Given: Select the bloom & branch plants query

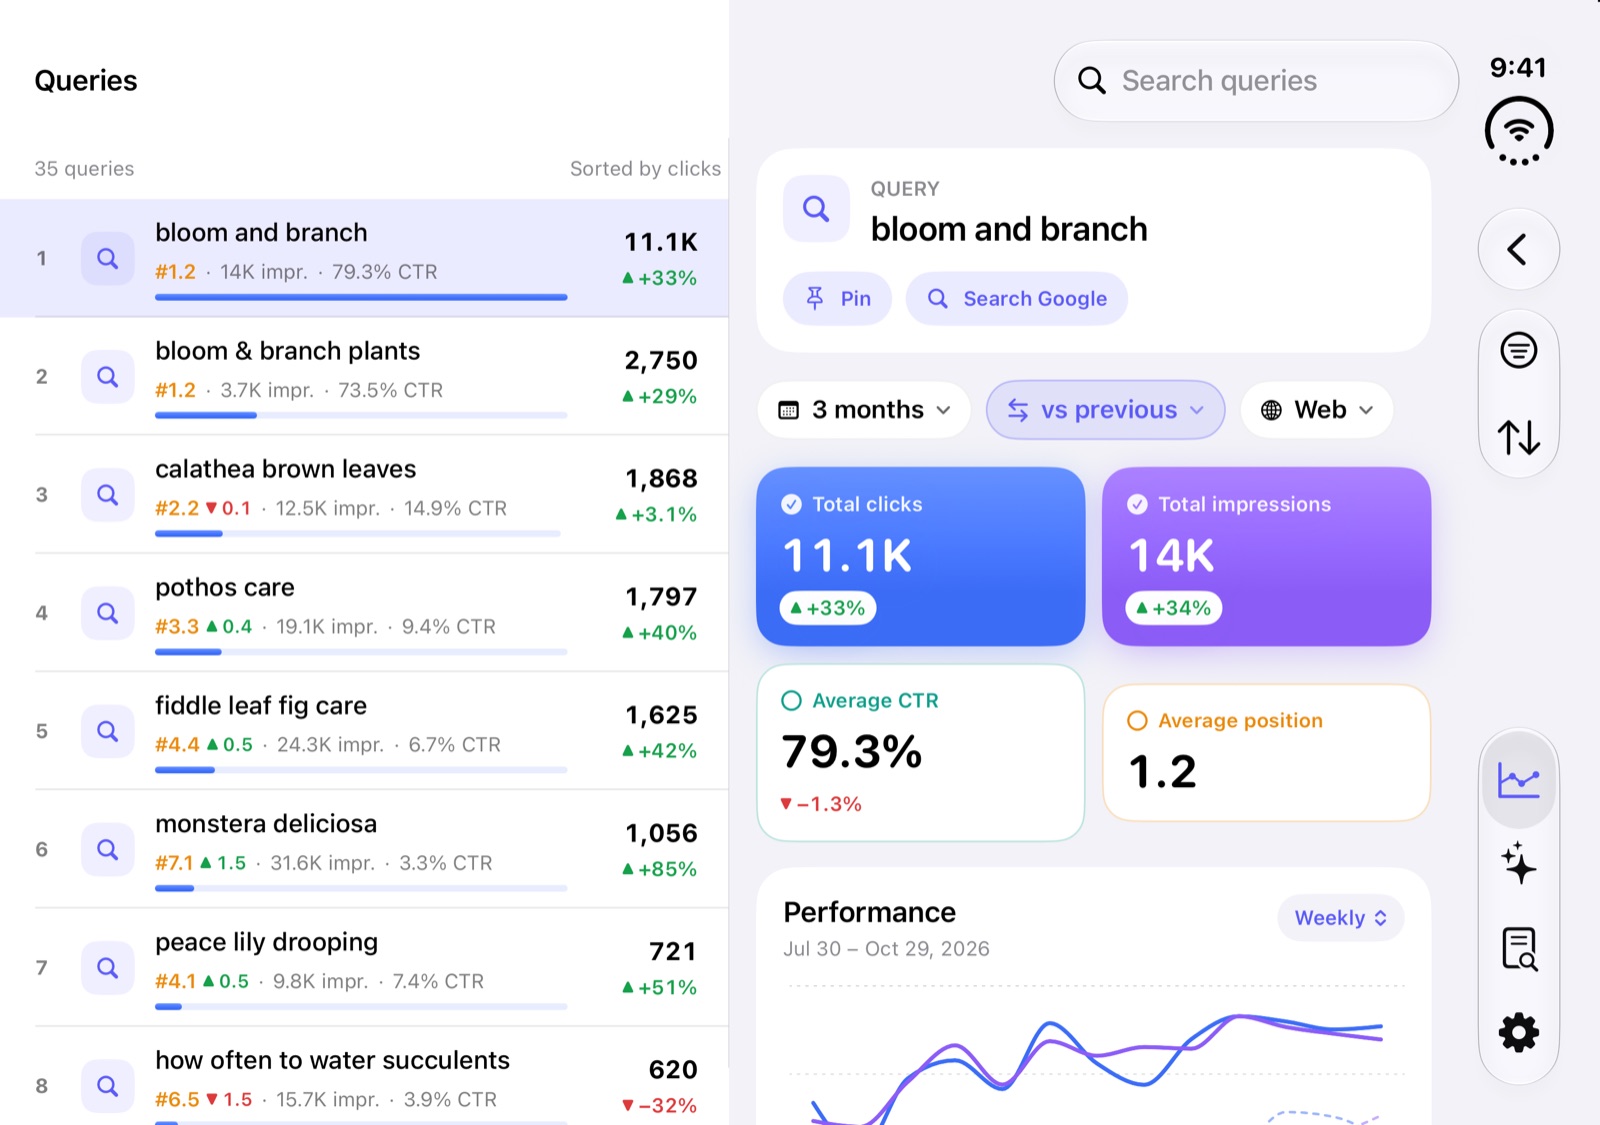Looking at the screenshot, I should coord(364,377).
